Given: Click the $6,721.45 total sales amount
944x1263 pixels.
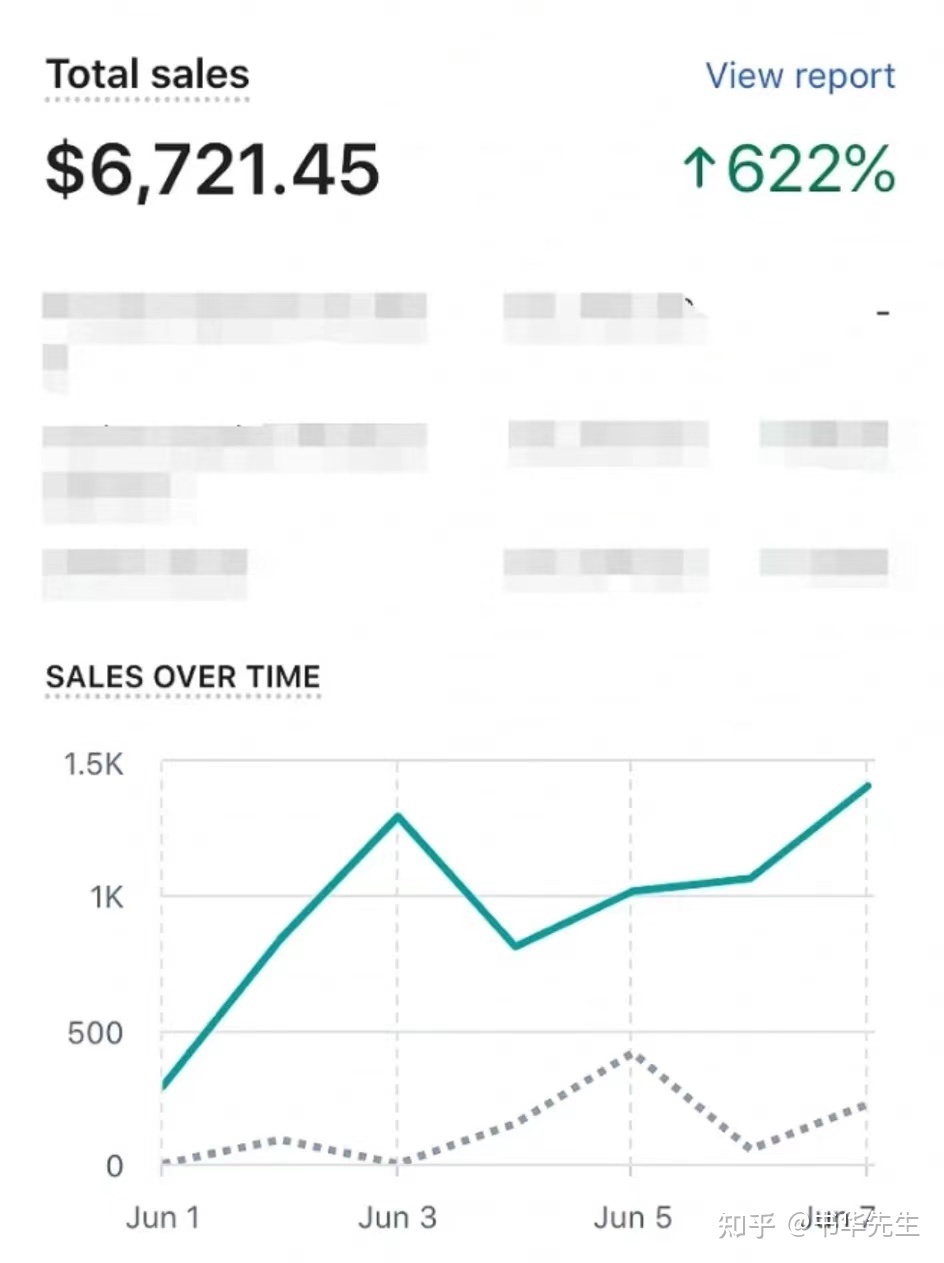Looking at the screenshot, I should click(x=213, y=169).
